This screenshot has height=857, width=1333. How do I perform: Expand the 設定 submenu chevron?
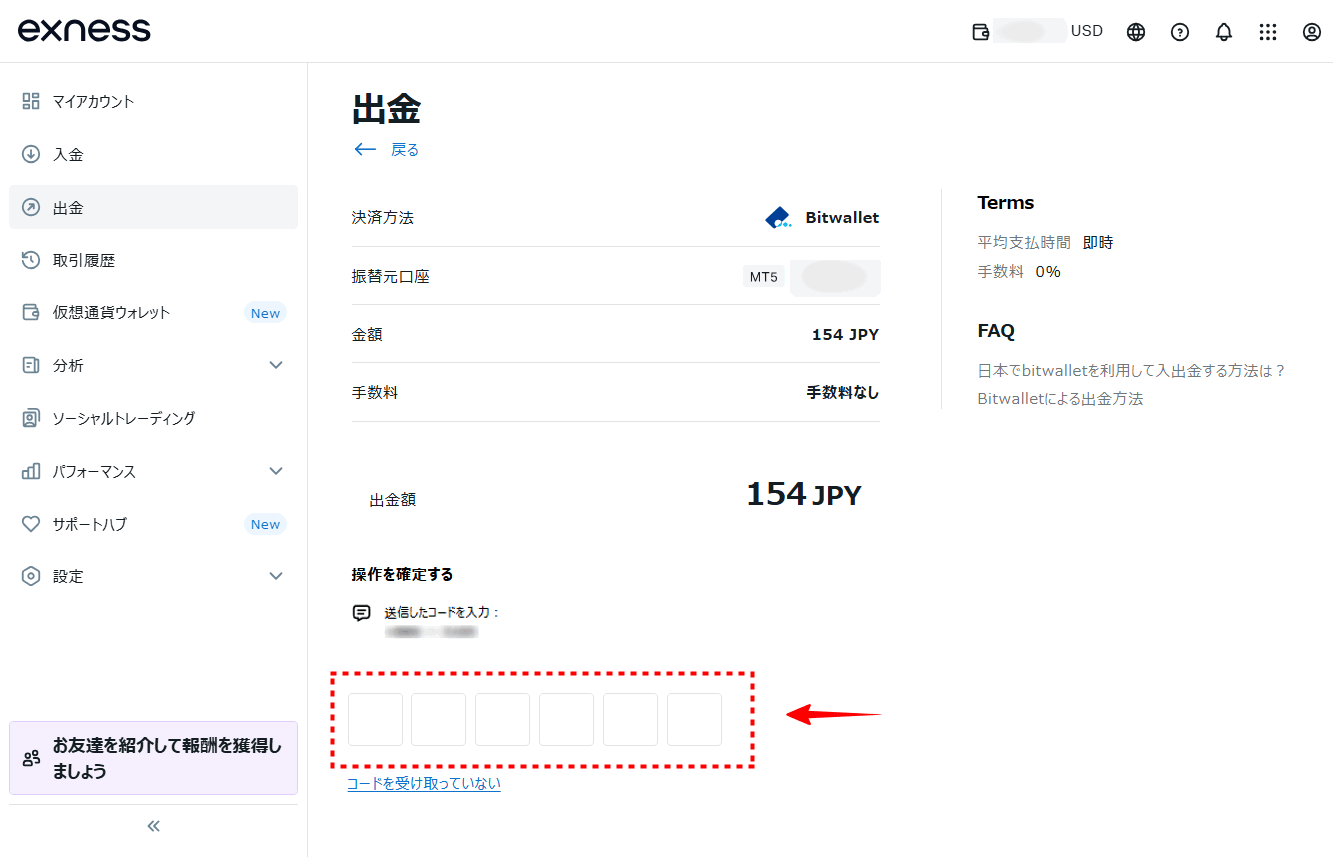coord(277,576)
